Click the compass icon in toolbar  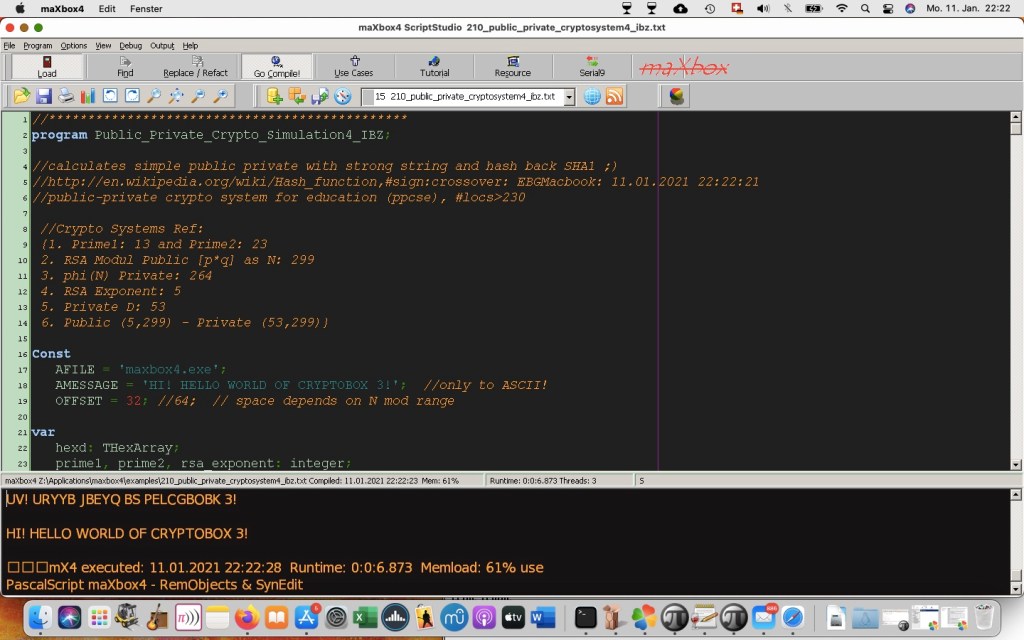click(343, 96)
